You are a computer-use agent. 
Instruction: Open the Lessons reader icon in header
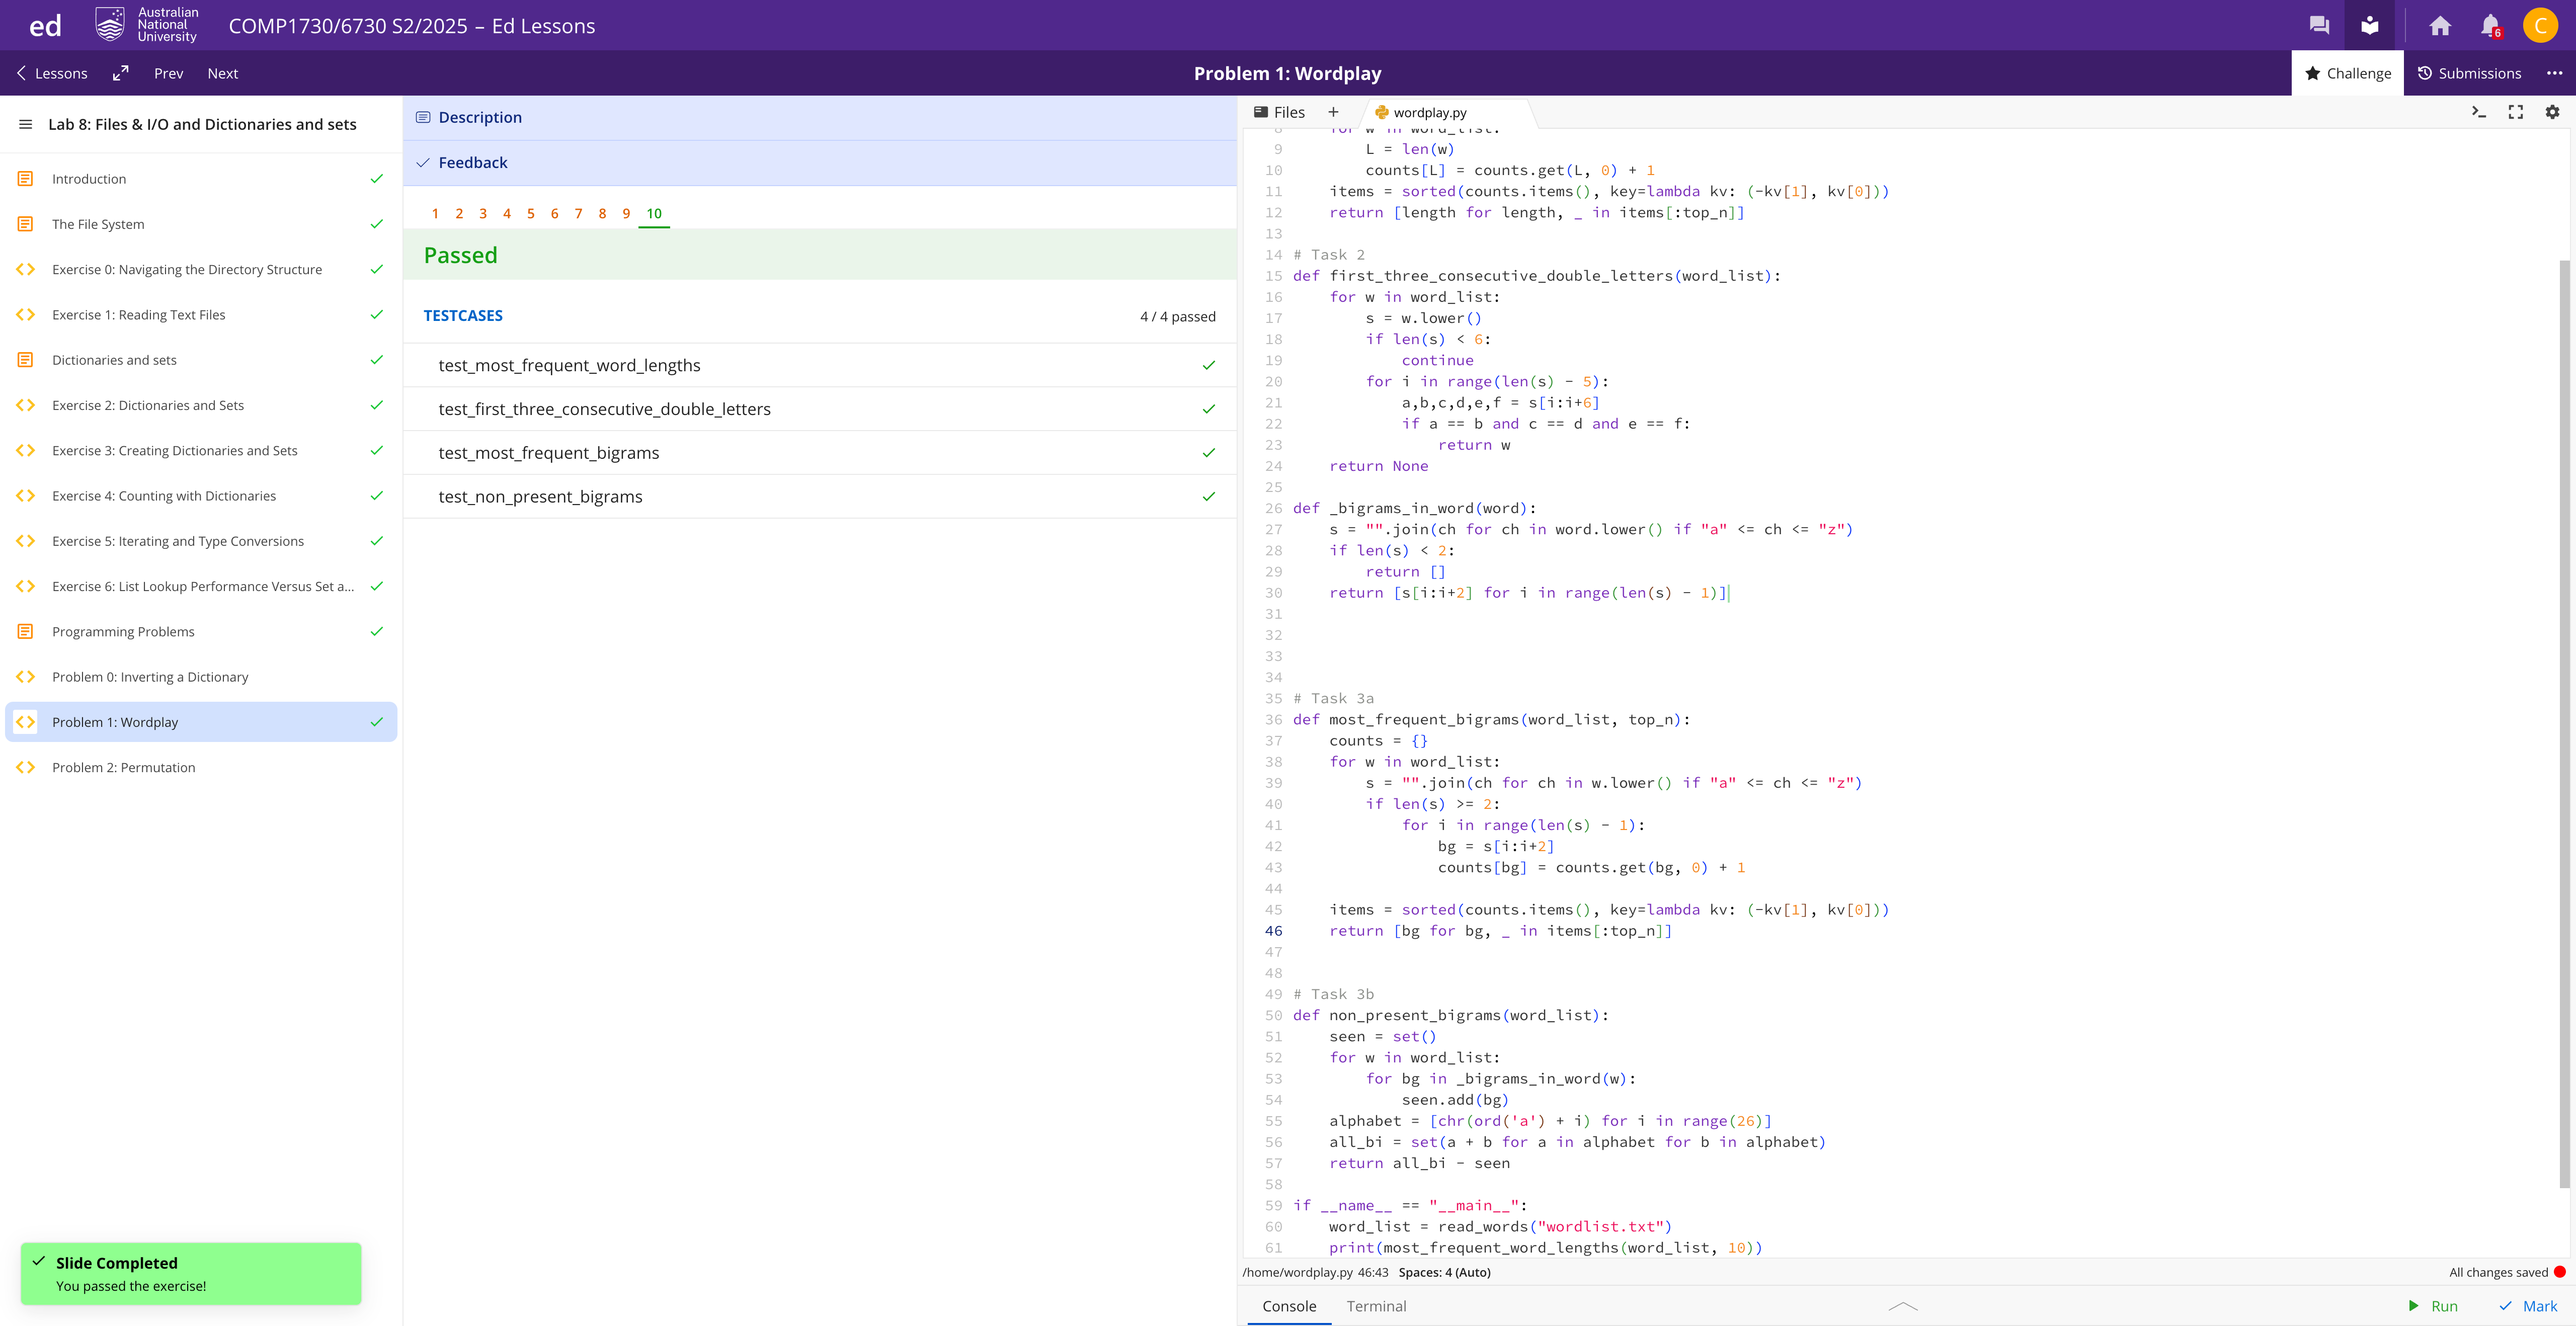click(2369, 26)
